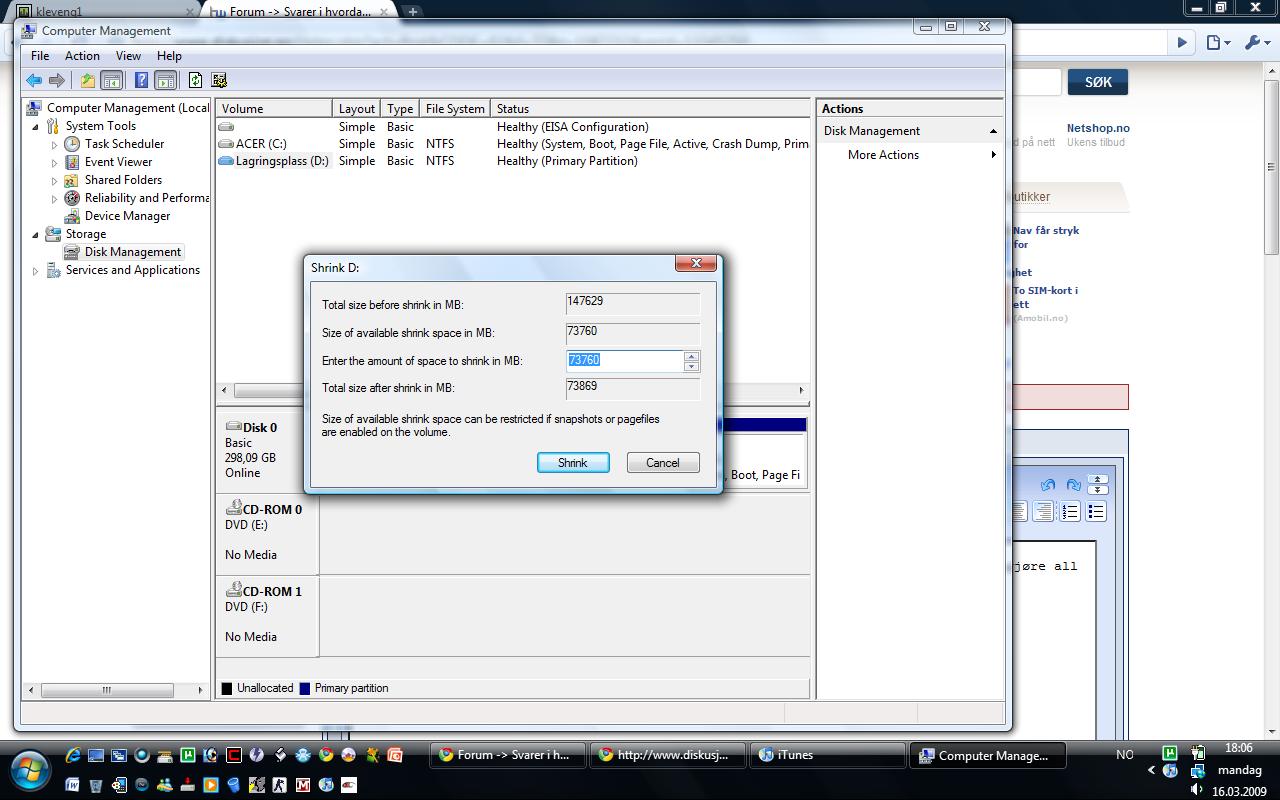Increase shrink amount with the up spinner
Viewport: 1280px width, 800px height.
tap(691, 355)
